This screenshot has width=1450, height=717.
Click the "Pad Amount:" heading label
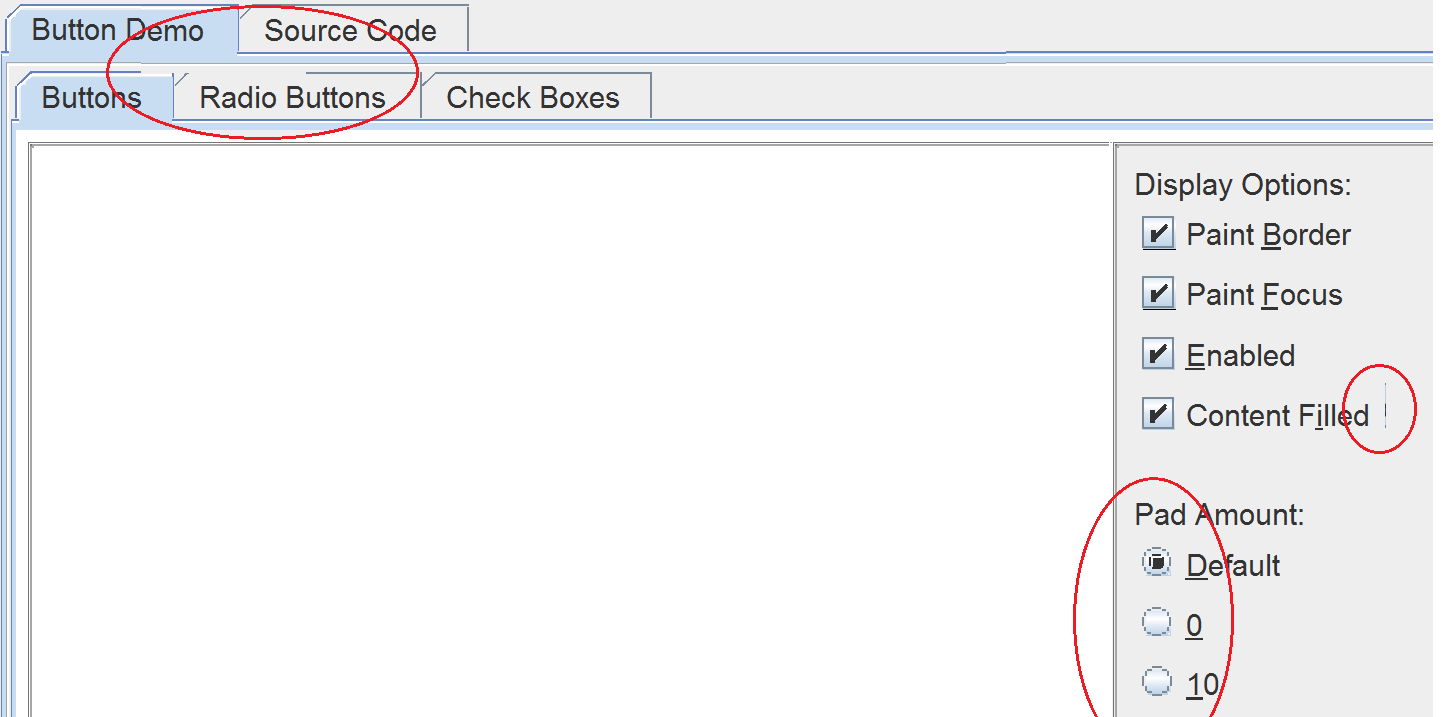pos(1219,515)
